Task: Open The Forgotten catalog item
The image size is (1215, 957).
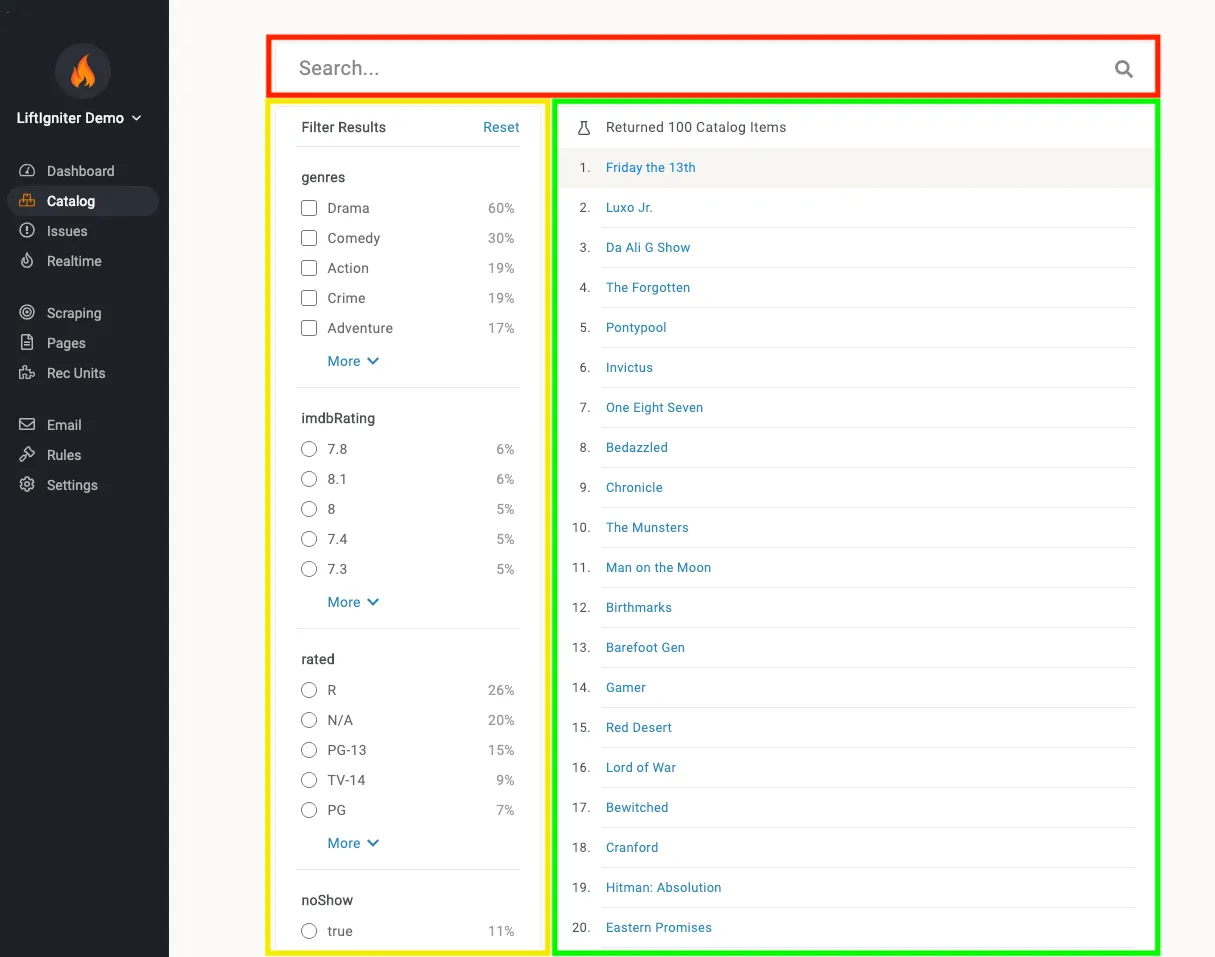Action: (648, 288)
